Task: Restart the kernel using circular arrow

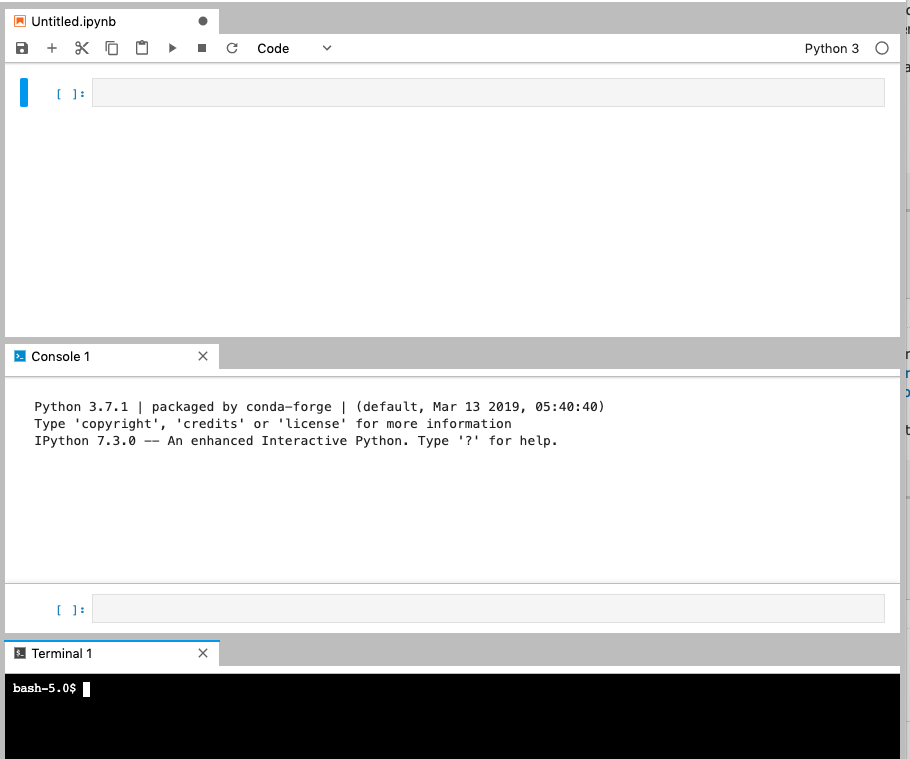Action: pos(232,48)
